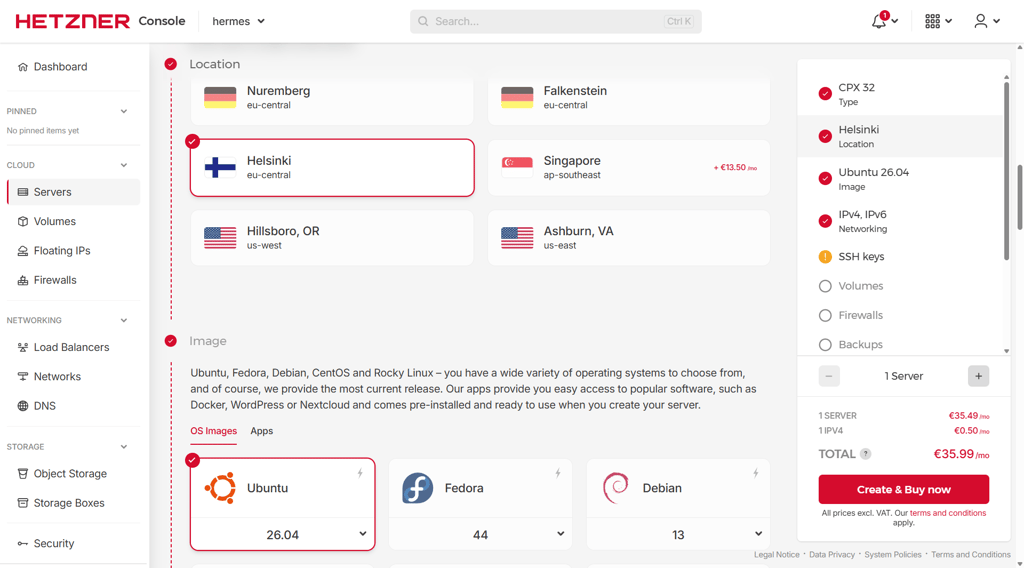This screenshot has height=568, width=1024.
Task: Choose the Ubuntu OS image
Action: pyautogui.click(x=283, y=488)
